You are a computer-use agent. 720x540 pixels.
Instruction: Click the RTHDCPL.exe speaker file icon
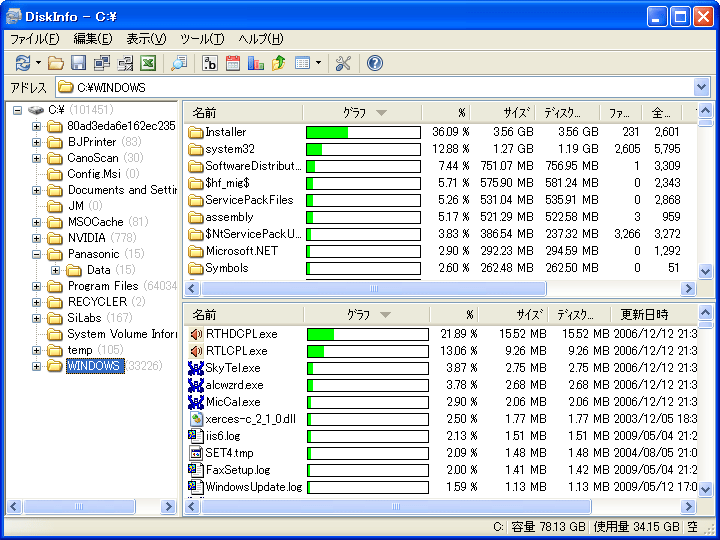pyautogui.click(x=196, y=334)
